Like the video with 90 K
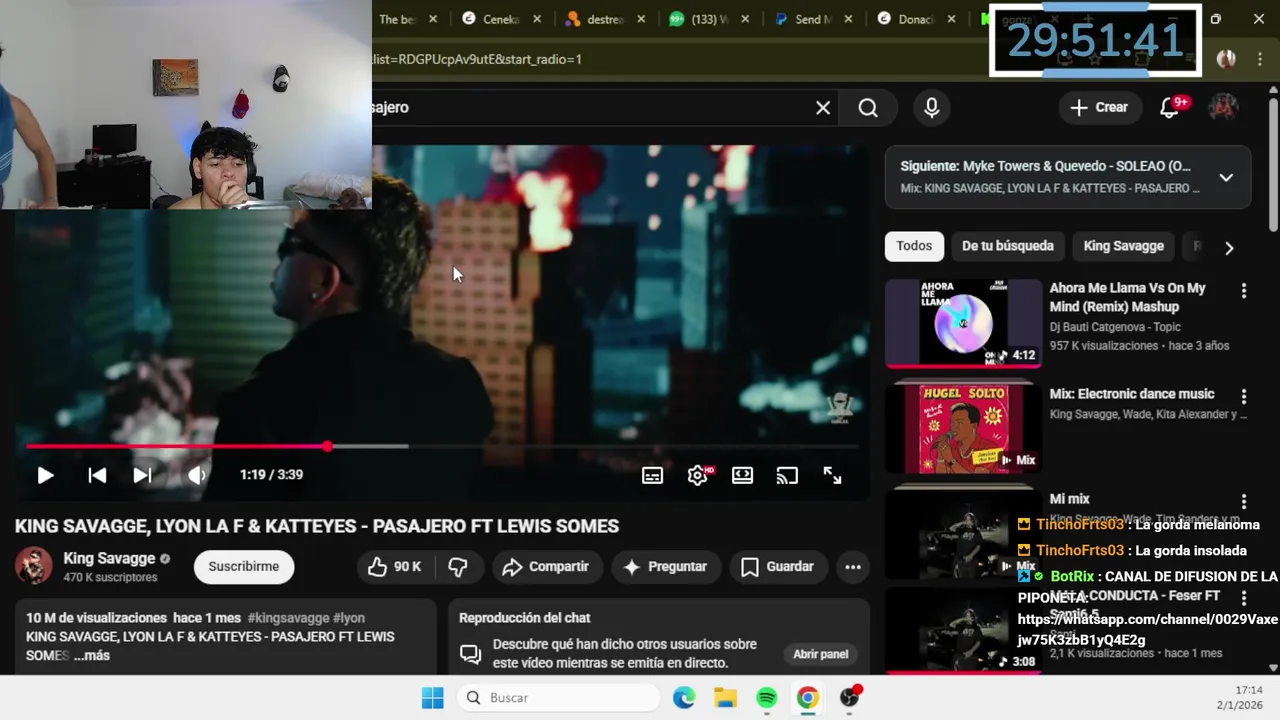The width and height of the screenshot is (1280, 720). point(394,567)
